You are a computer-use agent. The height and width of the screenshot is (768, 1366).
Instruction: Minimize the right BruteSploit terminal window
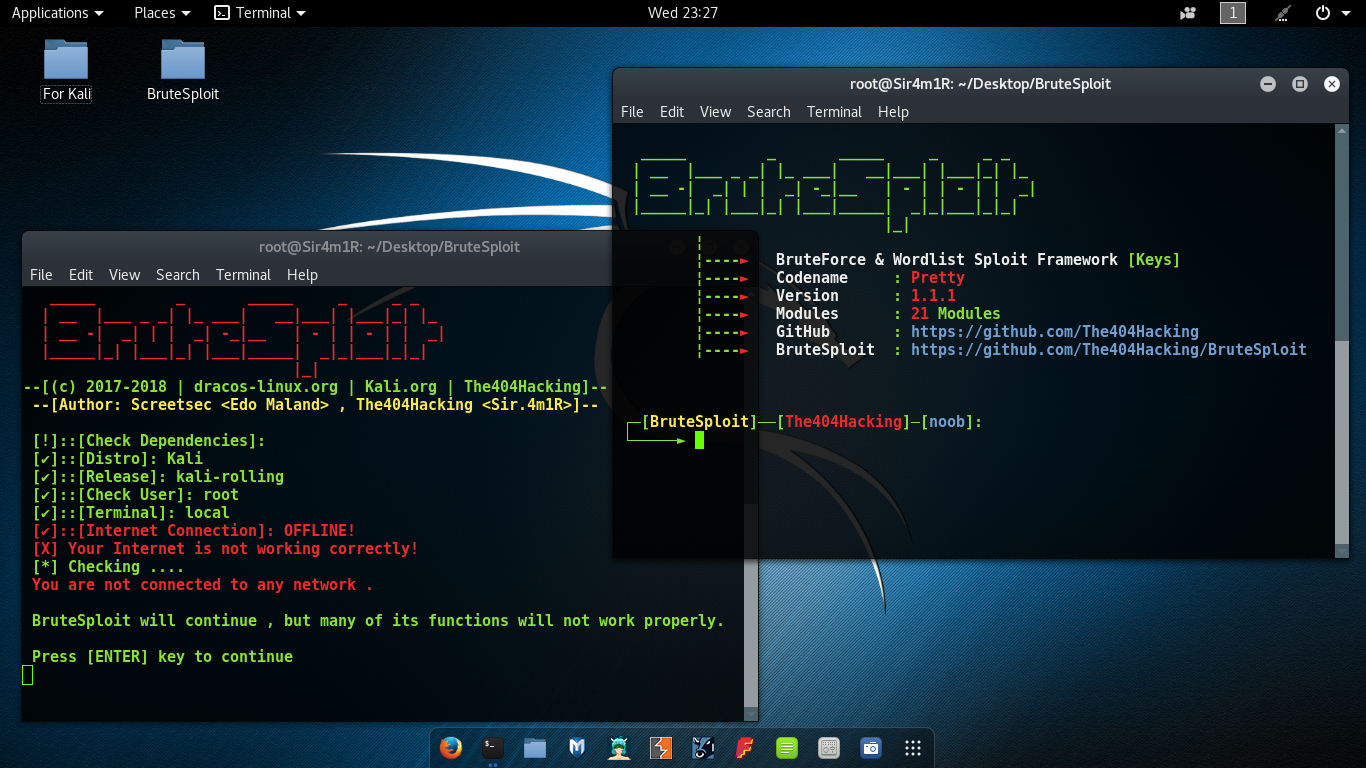(1268, 84)
